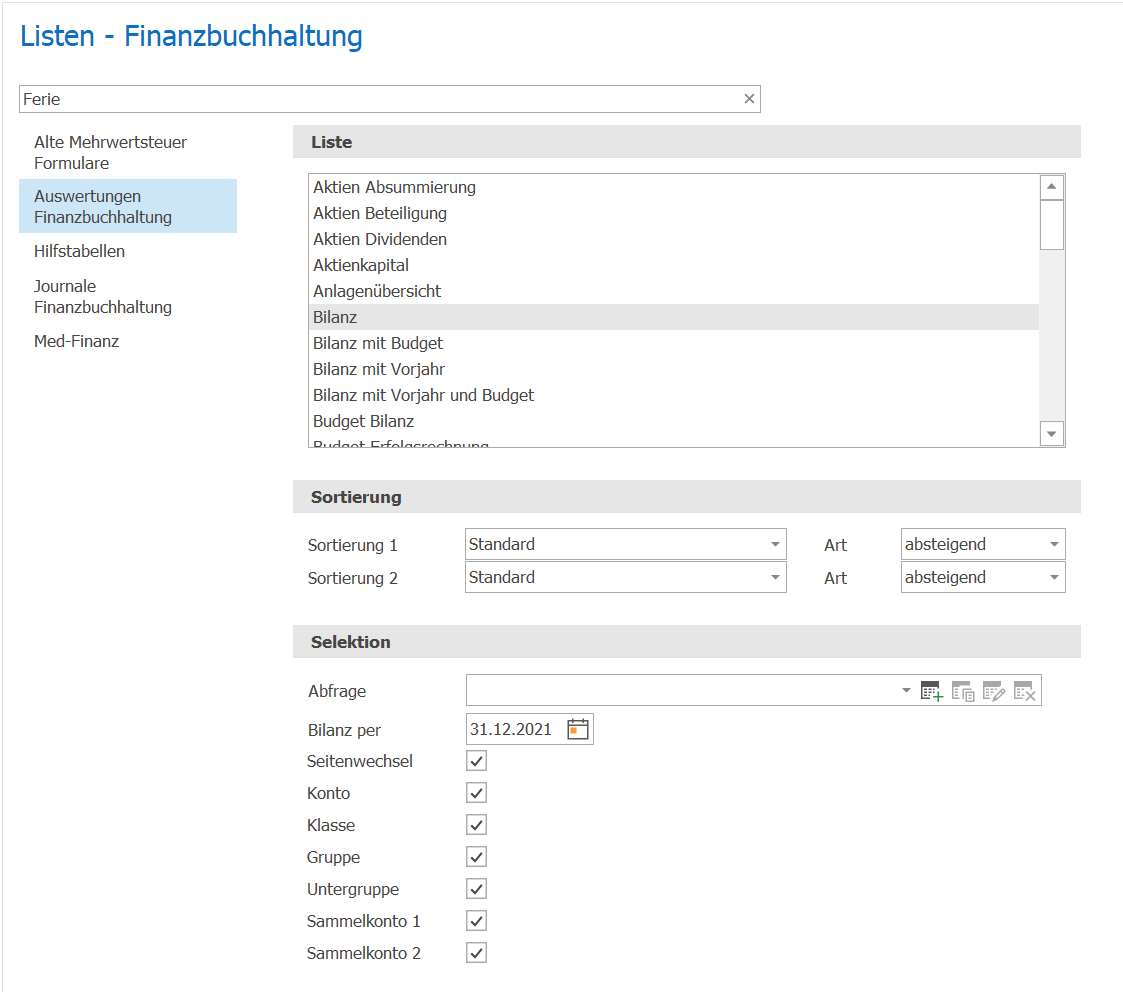This screenshot has height=992, width=1123.
Task: Click the list scrollbar up arrow
Action: point(1051,187)
